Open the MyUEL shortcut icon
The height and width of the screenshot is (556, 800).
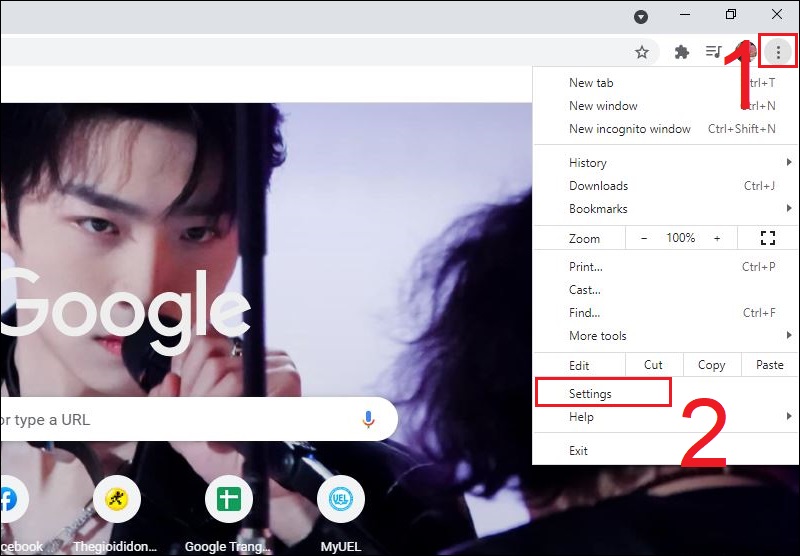(340, 500)
